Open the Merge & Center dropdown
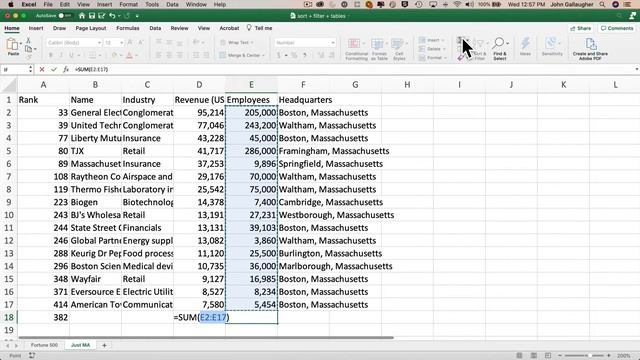The width and height of the screenshot is (640, 360). point(263,55)
